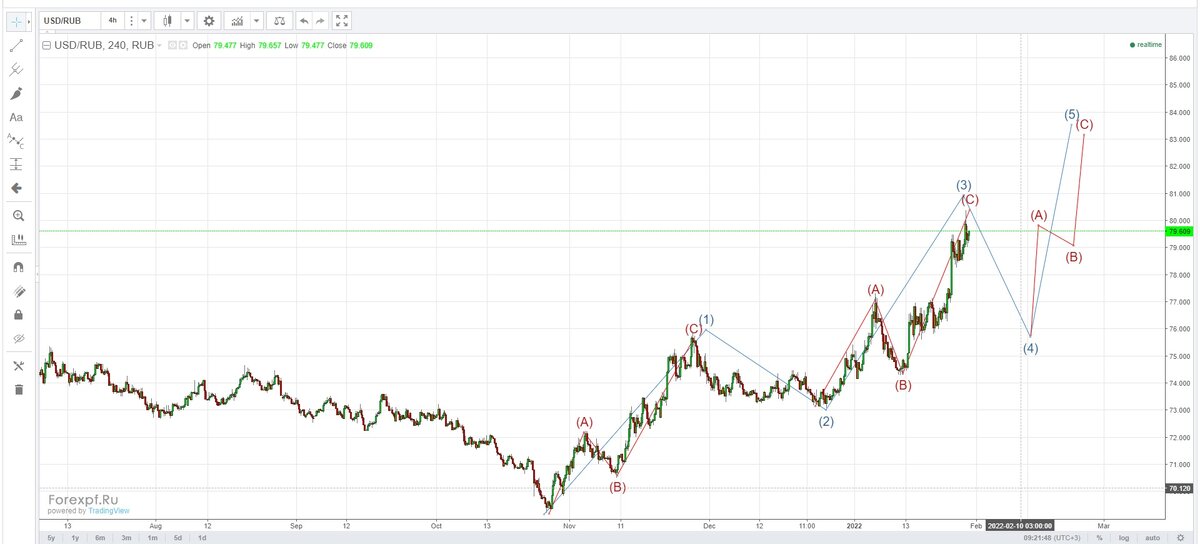
Task: Click the redo arrow
Action: [x=319, y=20]
